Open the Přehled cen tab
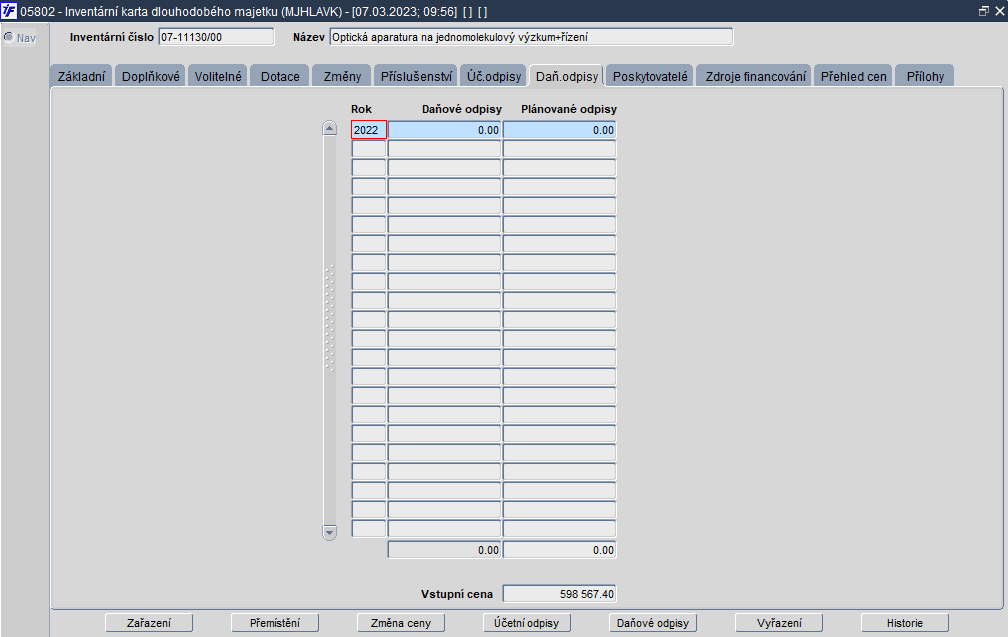This screenshot has height=637, width=1008. click(x=853, y=76)
